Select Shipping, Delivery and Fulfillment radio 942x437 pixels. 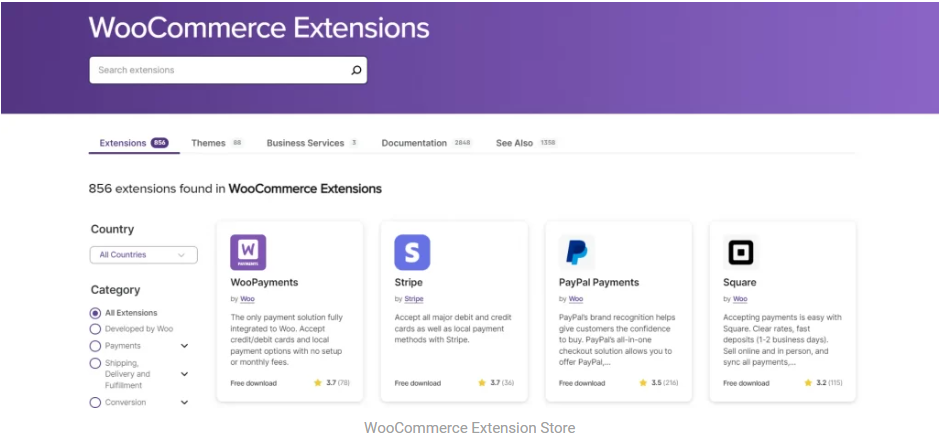tap(95, 364)
